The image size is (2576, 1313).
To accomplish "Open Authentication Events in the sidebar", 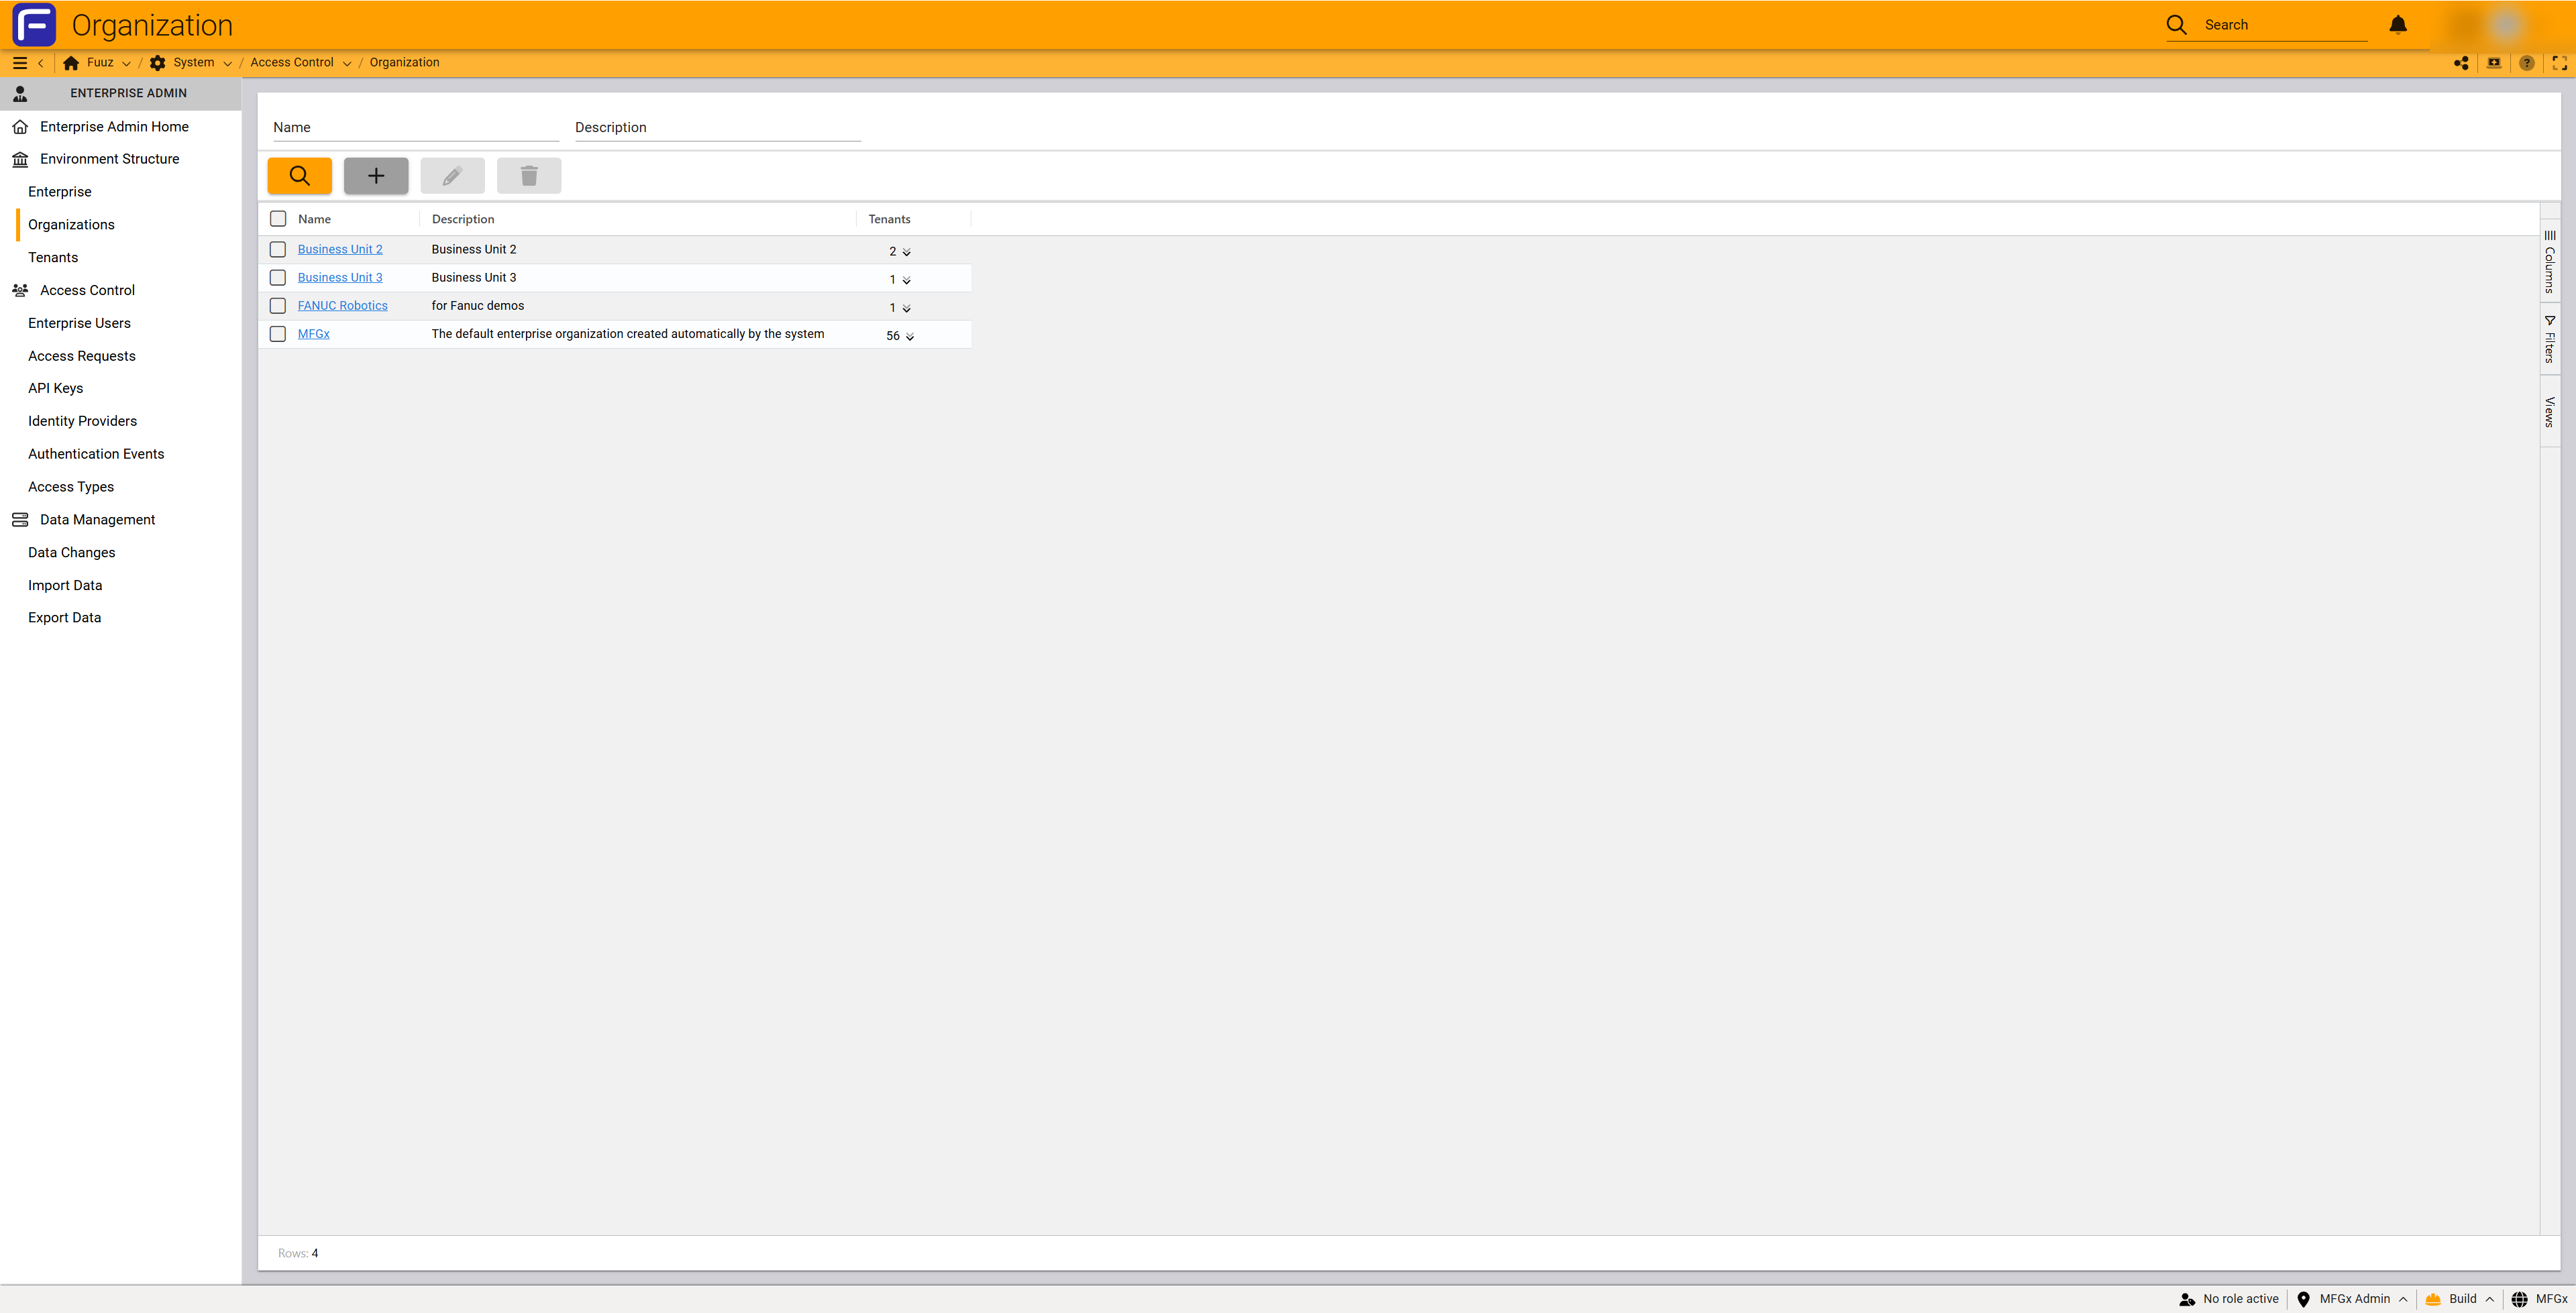I will [96, 454].
